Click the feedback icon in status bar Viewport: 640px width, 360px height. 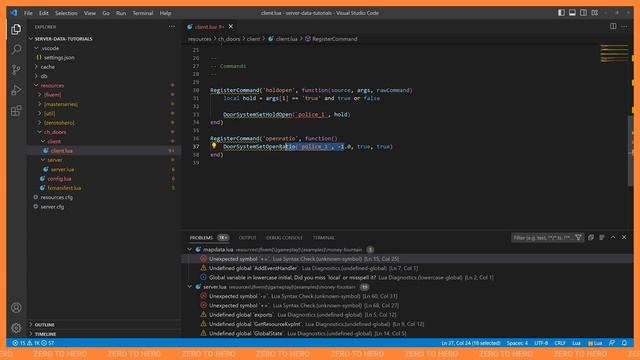point(612,343)
